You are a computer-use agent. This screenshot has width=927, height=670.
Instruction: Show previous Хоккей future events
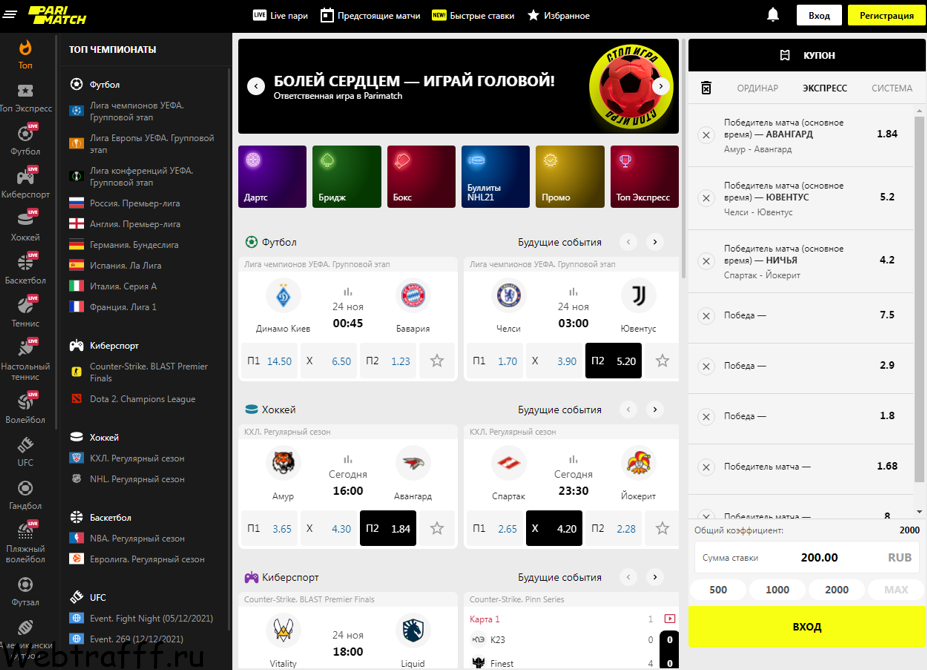[x=628, y=409]
